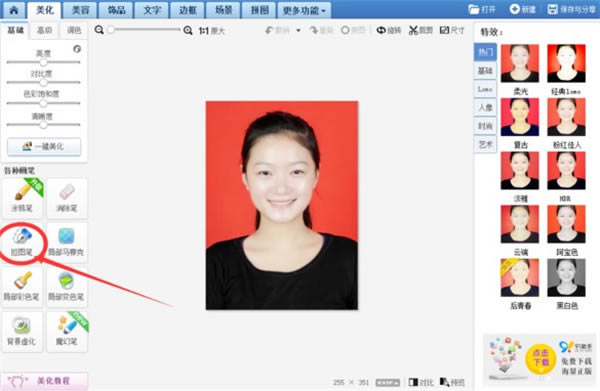600x391 pixels.
Task: Select the 基础 adjustment sub-tab
Action: click(16, 30)
